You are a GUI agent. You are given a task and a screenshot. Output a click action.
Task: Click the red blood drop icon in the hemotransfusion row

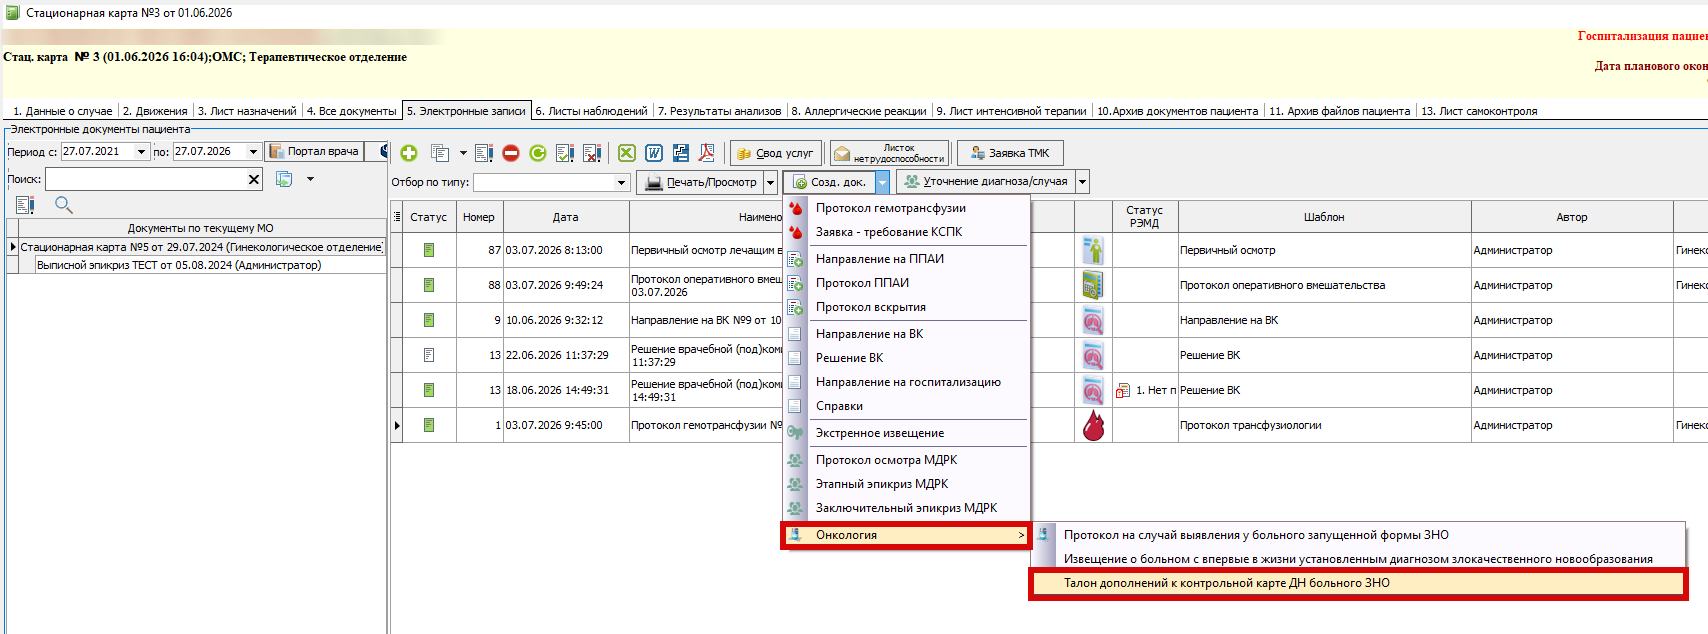click(x=1094, y=425)
